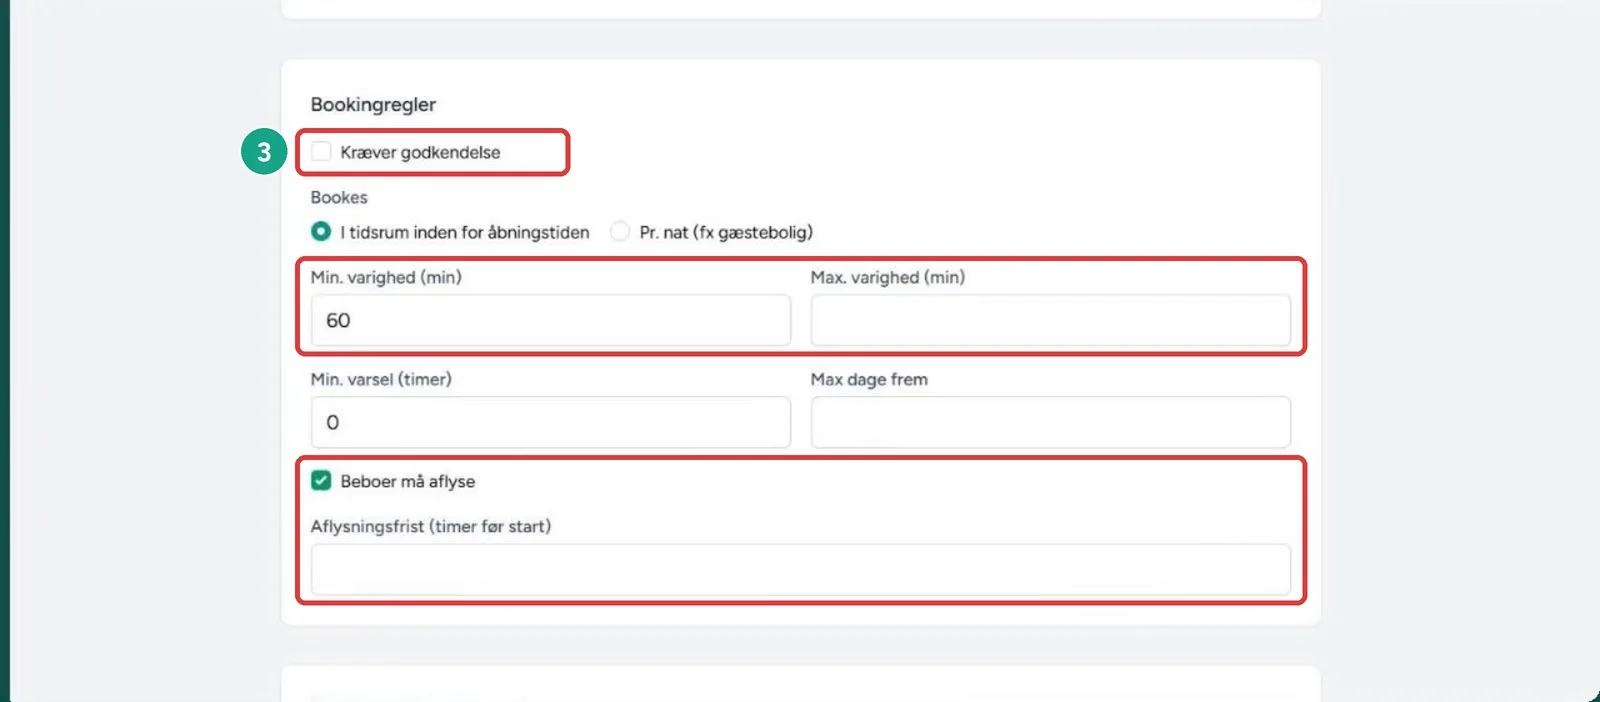Screen dimensions: 1600x702
Task: Click the Kræver godkendelse label text
Action: point(420,152)
